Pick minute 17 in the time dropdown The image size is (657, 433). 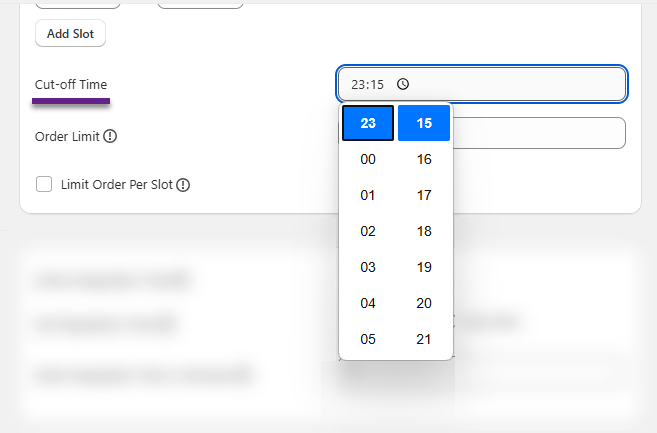coord(424,195)
